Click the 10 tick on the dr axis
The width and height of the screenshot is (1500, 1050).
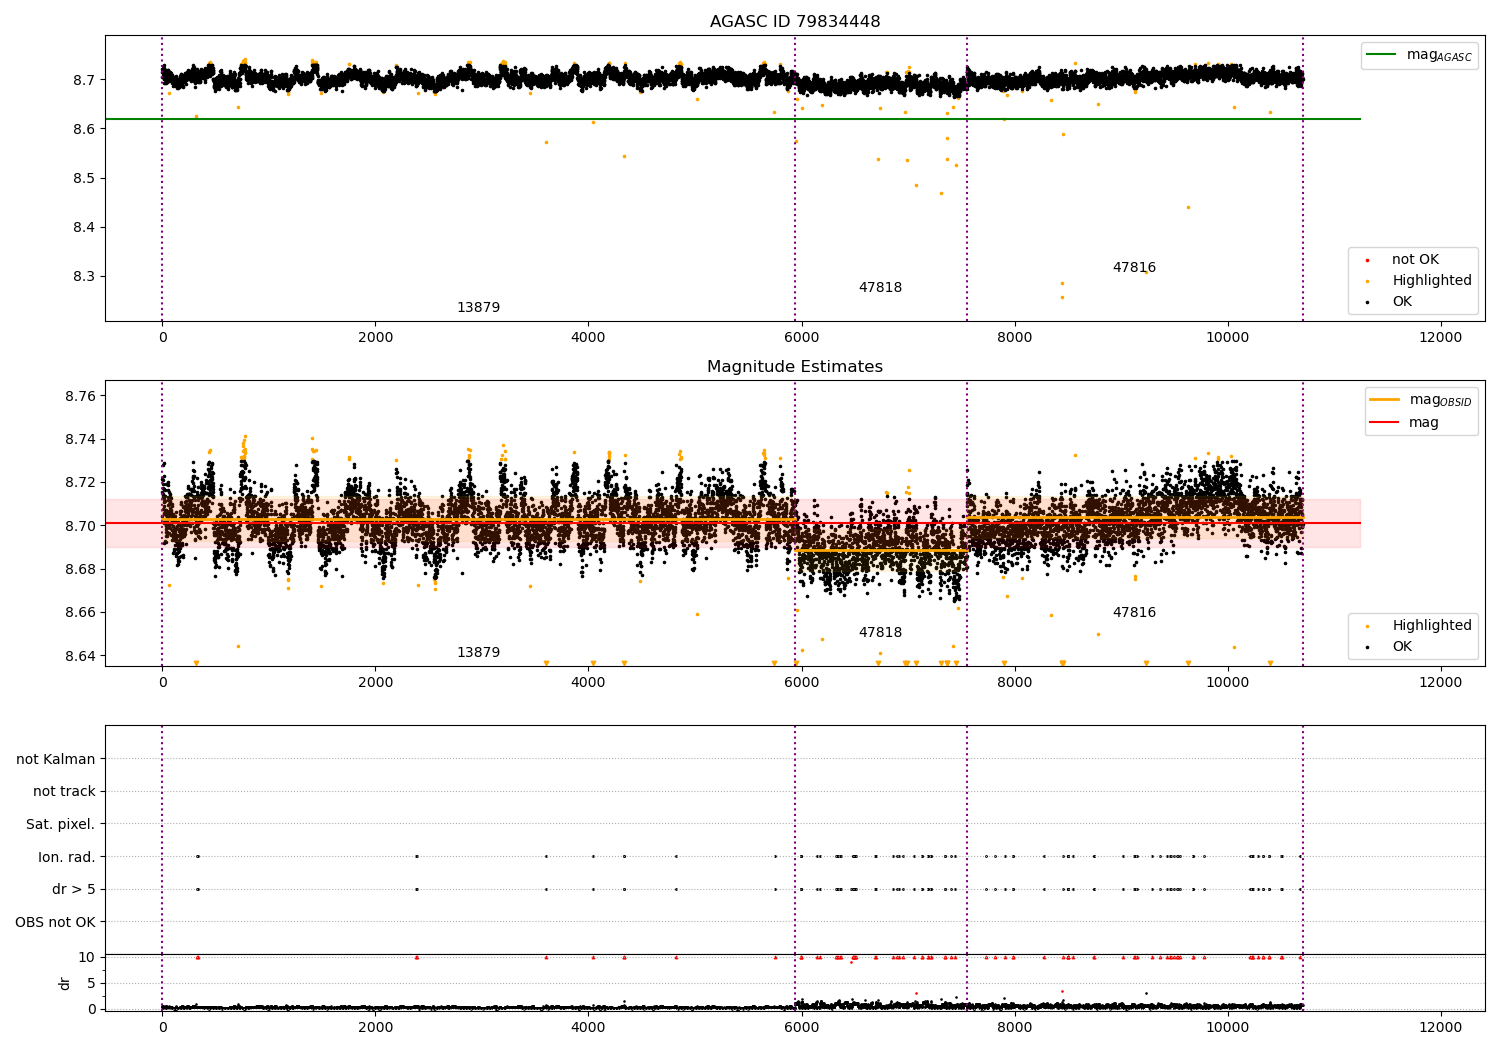[x=87, y=957]
